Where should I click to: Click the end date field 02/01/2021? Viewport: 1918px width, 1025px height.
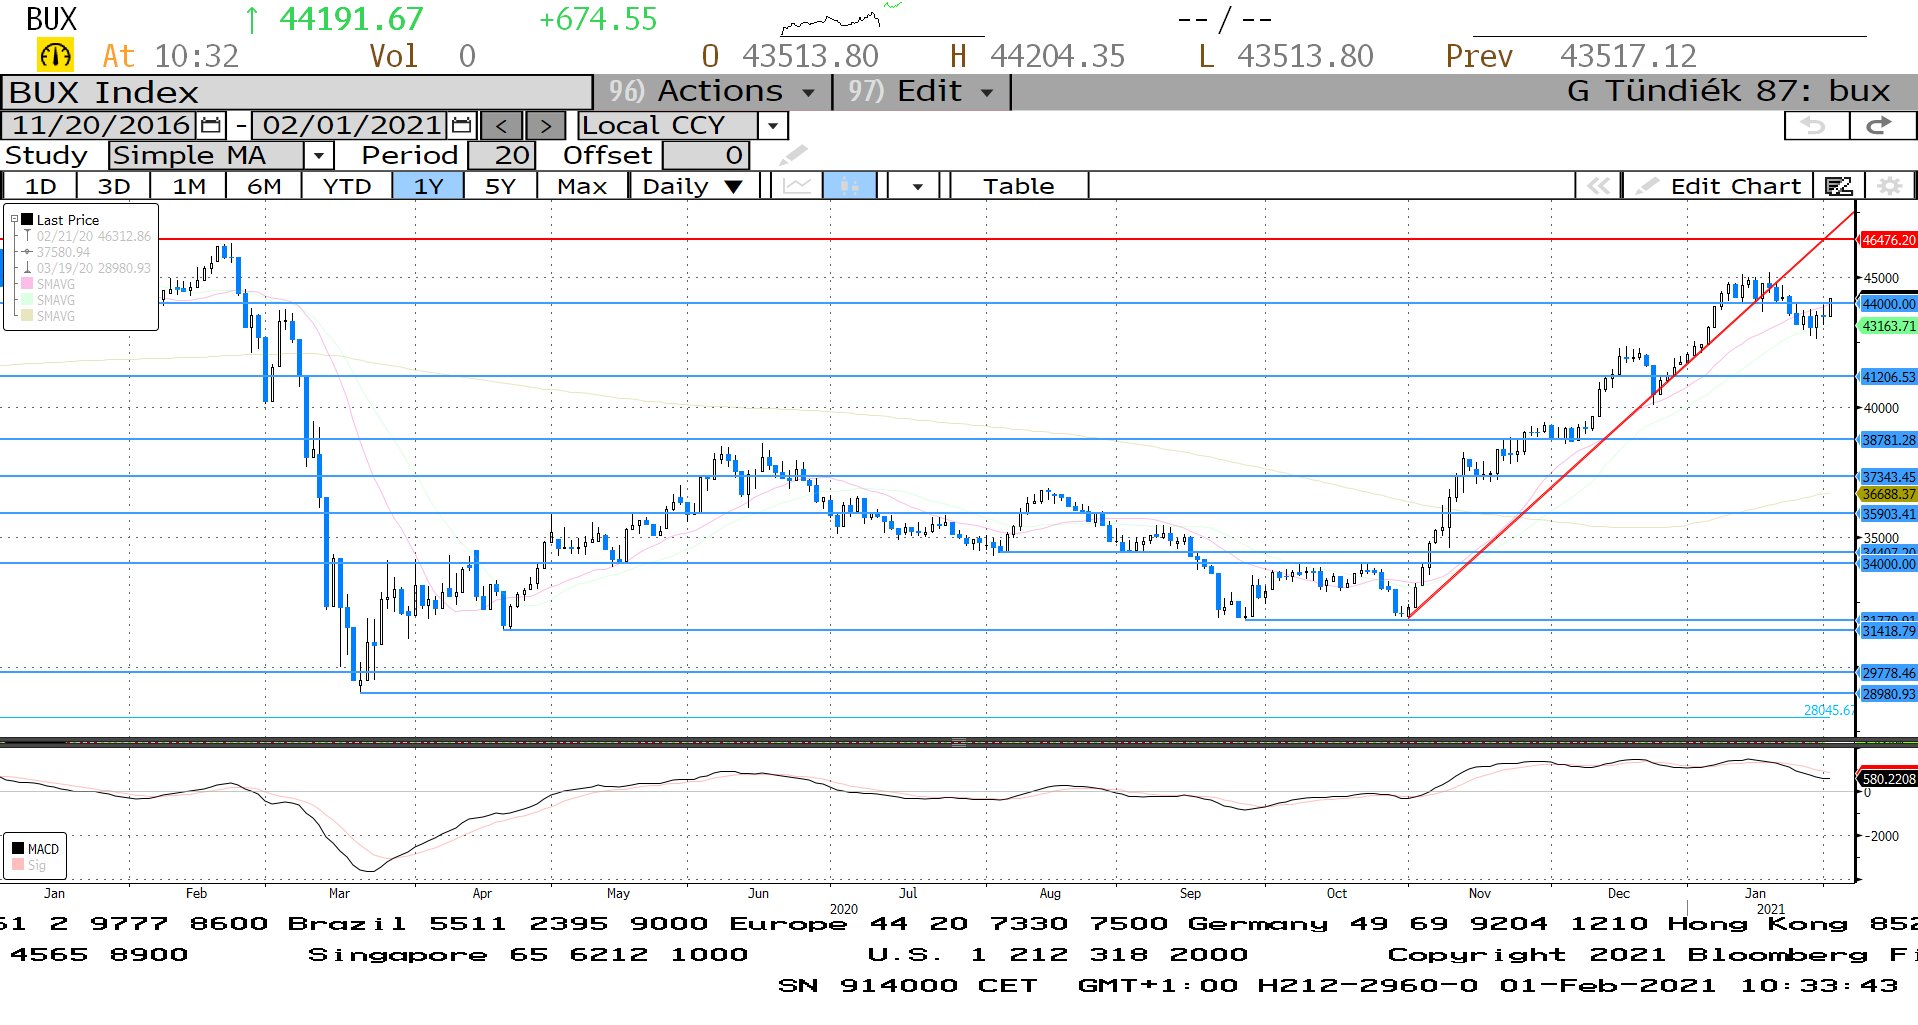351,126
